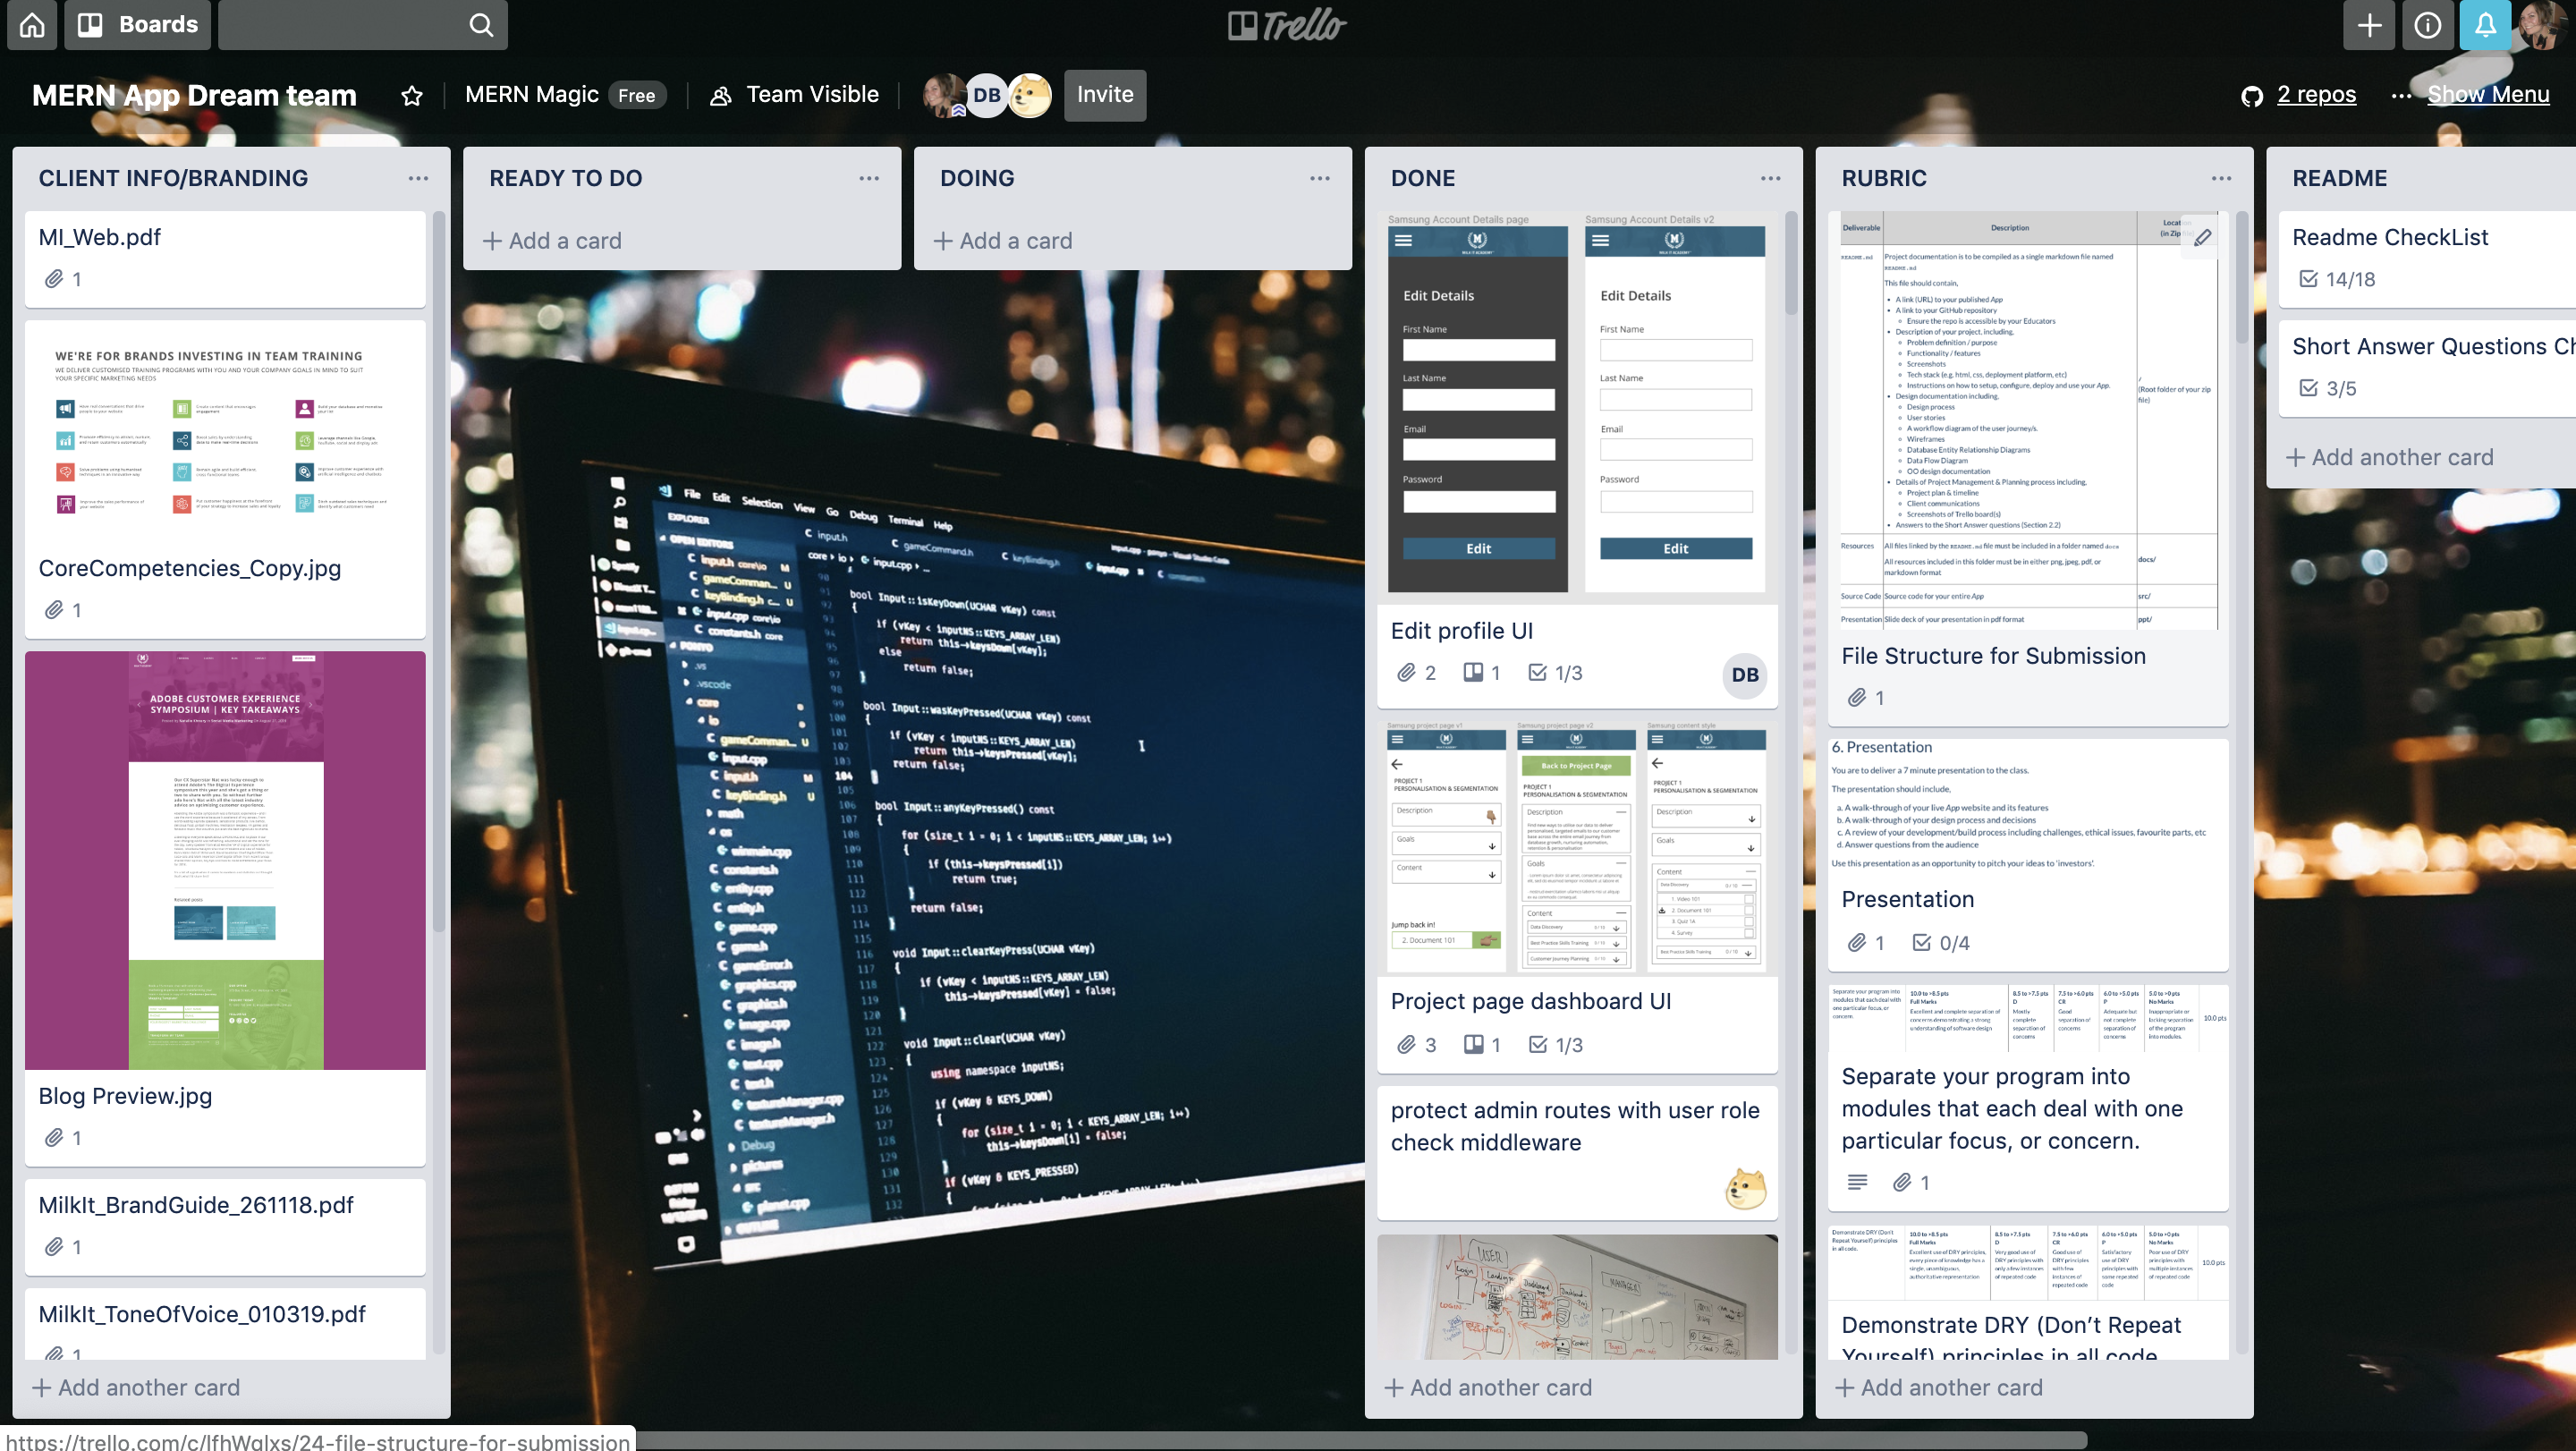Open the Boards menu
Screen dimensions: 2576x1451
(138, 25)
